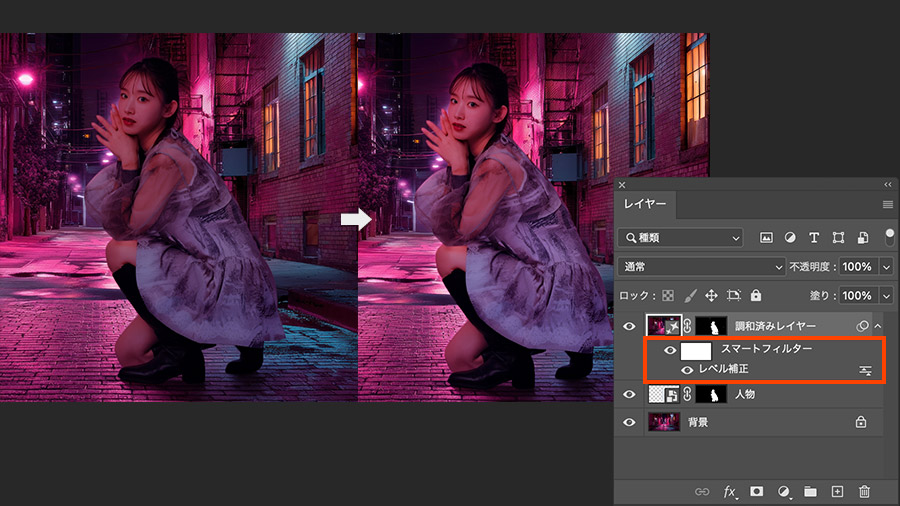Click the レベル補正 filter name
900x506 pixels.
724,369
